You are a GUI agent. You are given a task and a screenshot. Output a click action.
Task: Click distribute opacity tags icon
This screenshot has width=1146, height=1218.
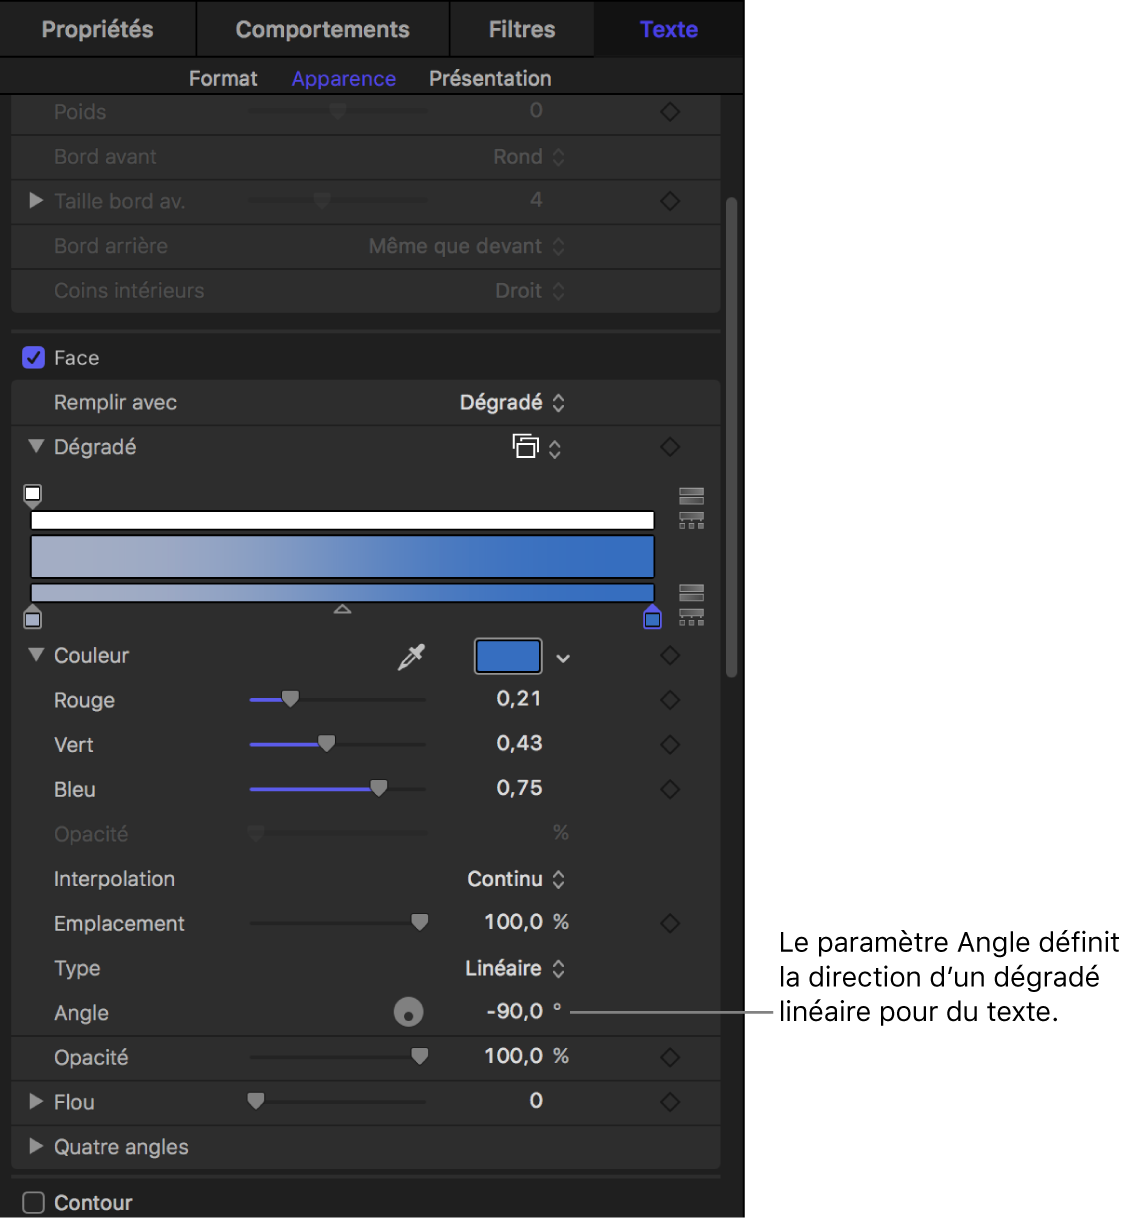(x=692, y=520)
